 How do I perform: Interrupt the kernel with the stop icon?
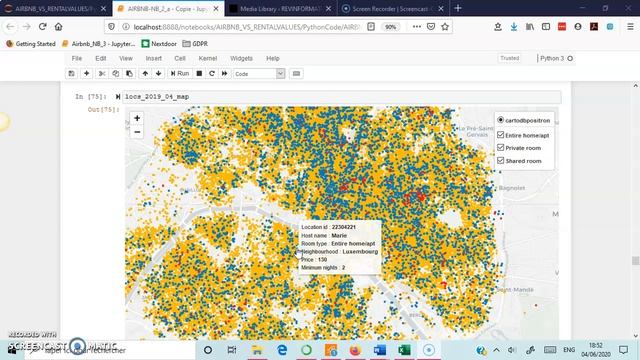point(199,73)
